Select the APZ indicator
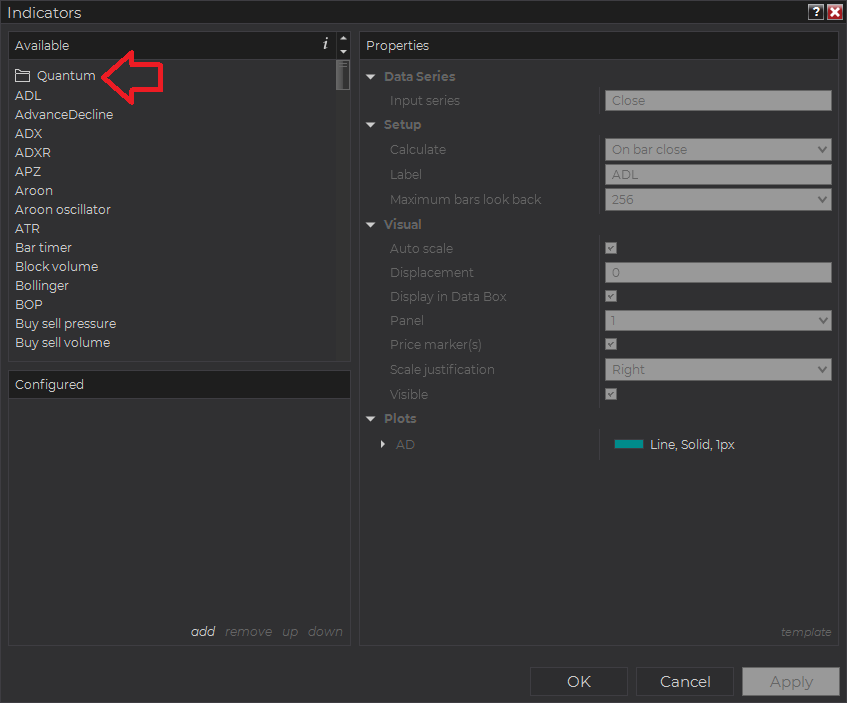The image size is (847, 703). click(28, 171)
